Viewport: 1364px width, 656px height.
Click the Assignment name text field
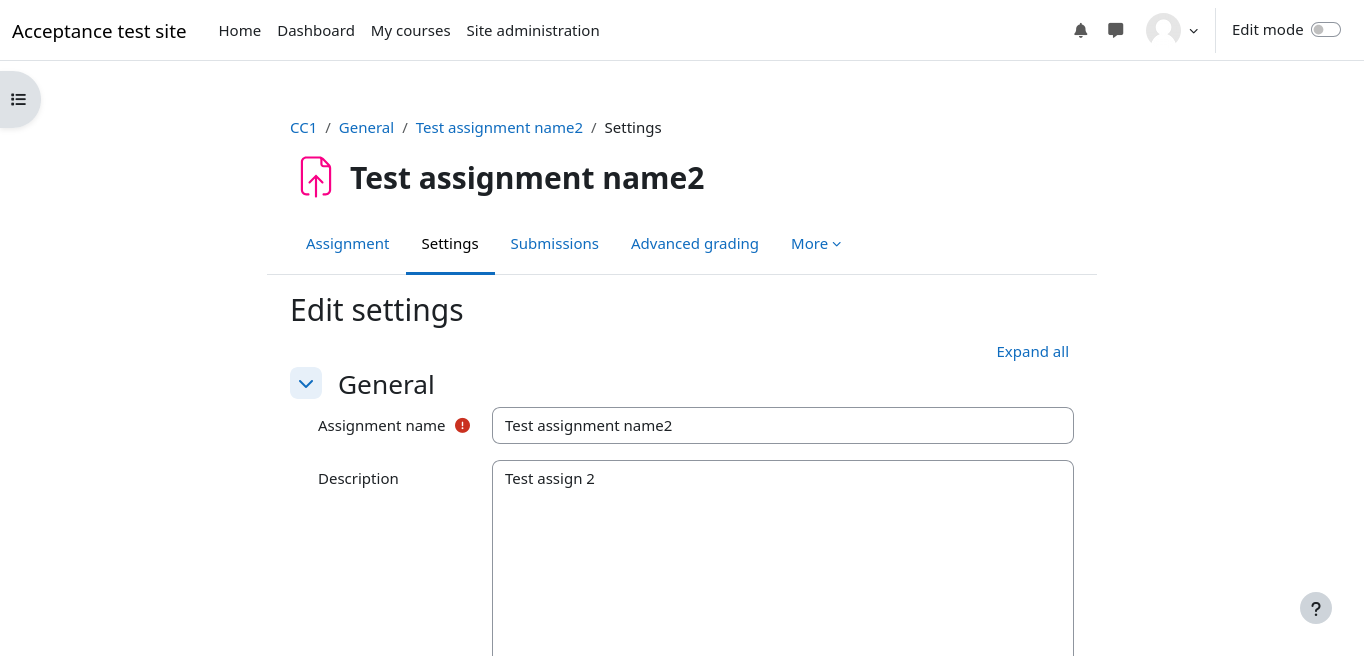(782, 426)
